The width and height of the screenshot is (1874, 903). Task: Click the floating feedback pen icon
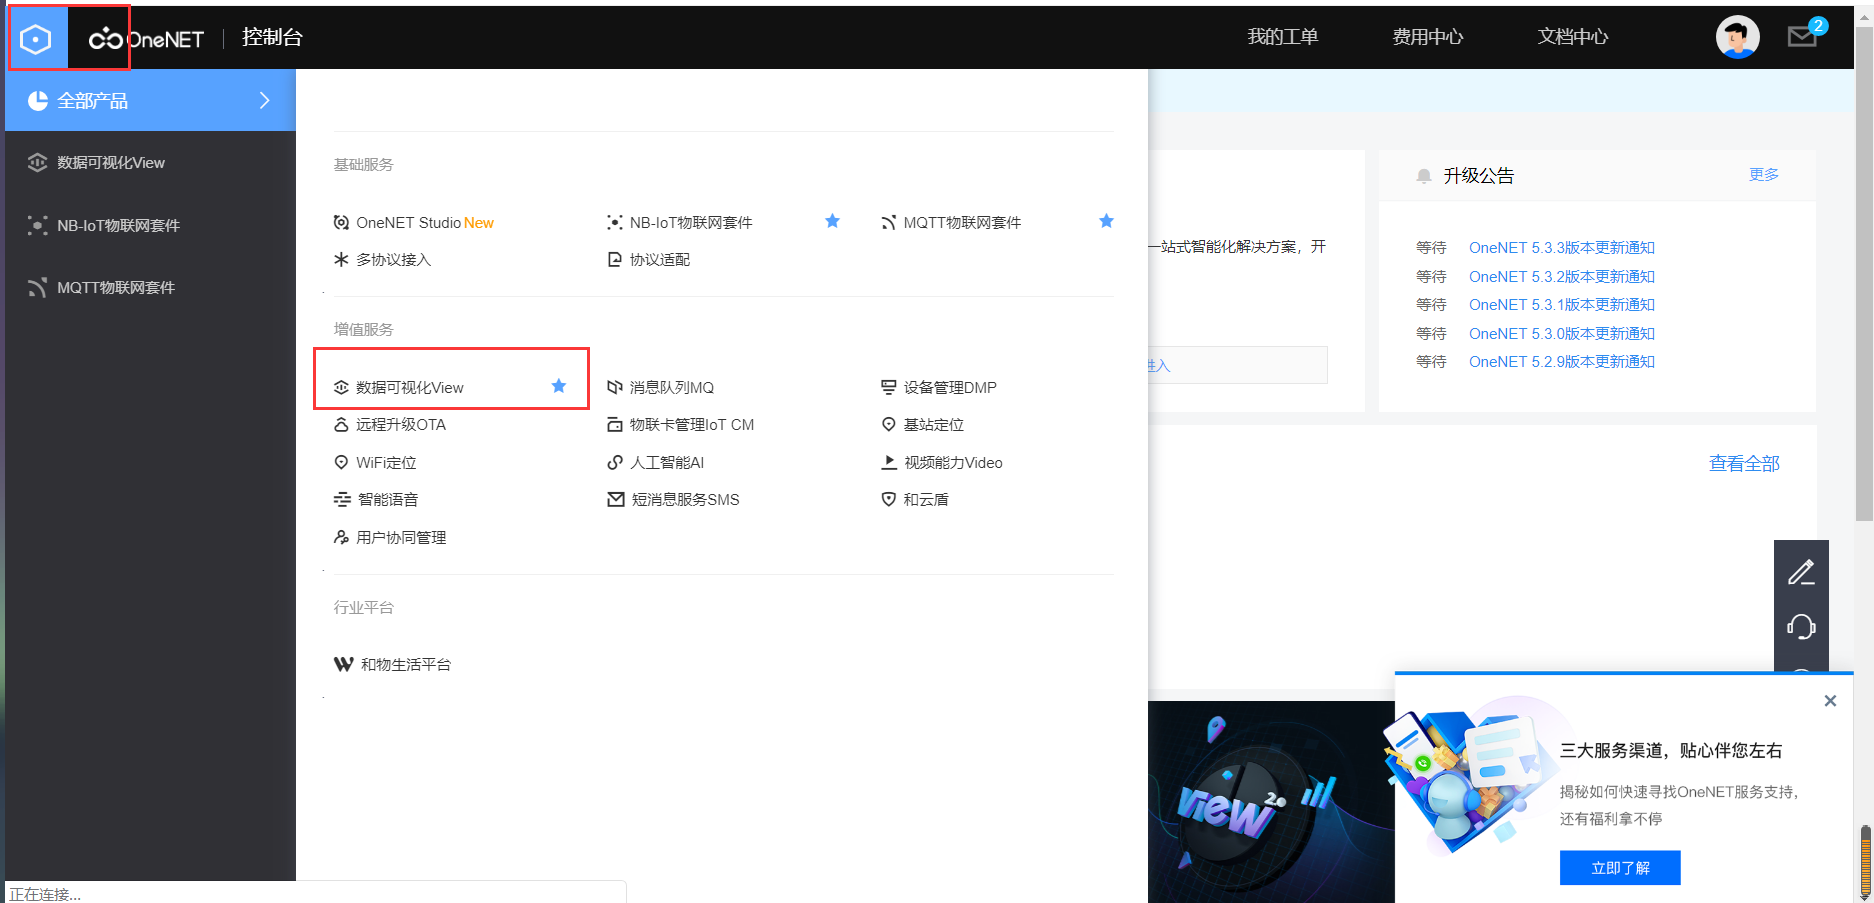1801,571
